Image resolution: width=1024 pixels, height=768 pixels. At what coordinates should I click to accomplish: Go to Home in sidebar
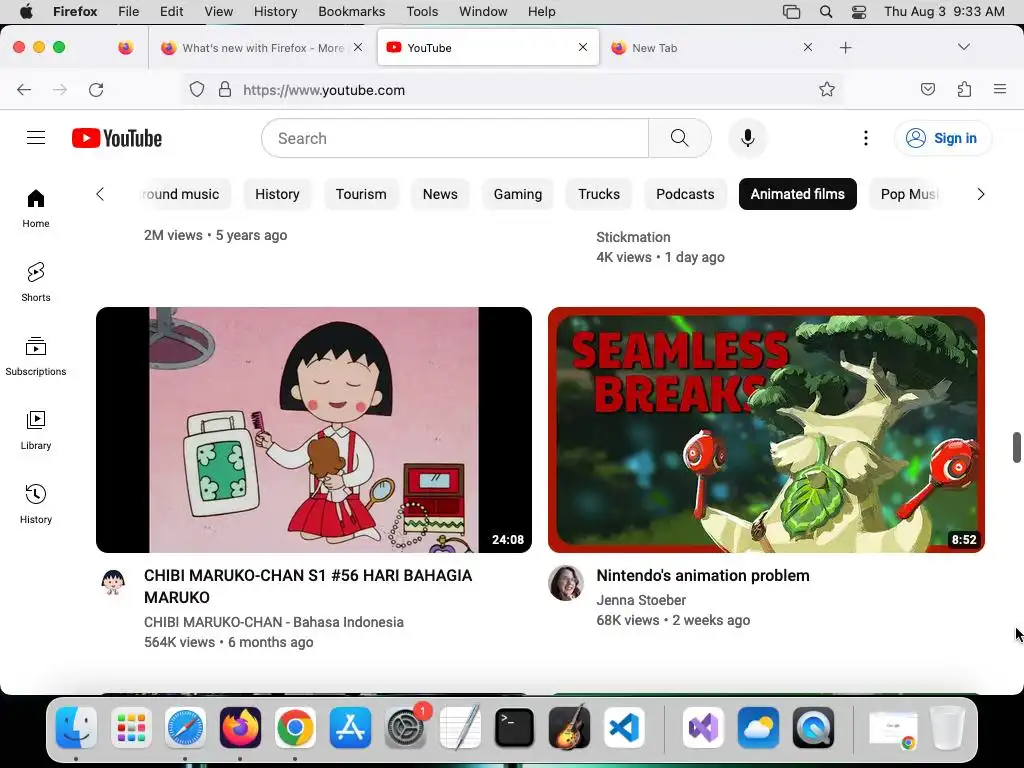(36, 208)
